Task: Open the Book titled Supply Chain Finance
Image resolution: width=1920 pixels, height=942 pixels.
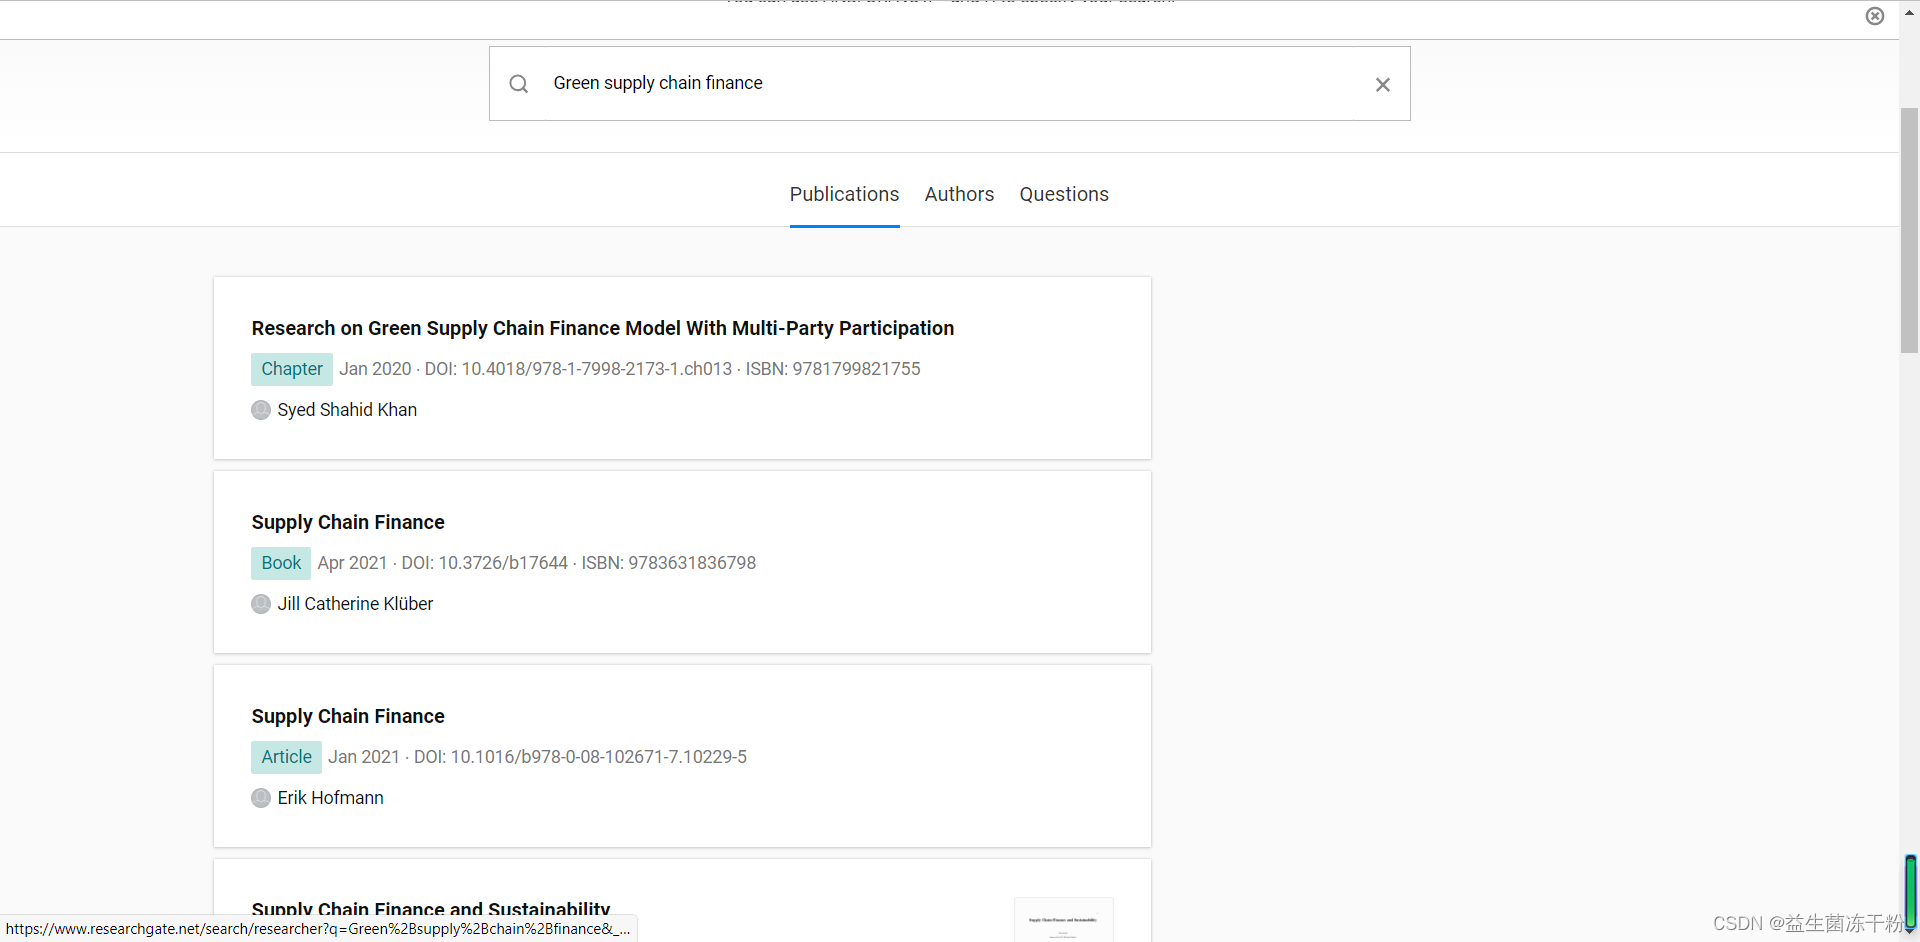Action: click(x=348, y=522)
